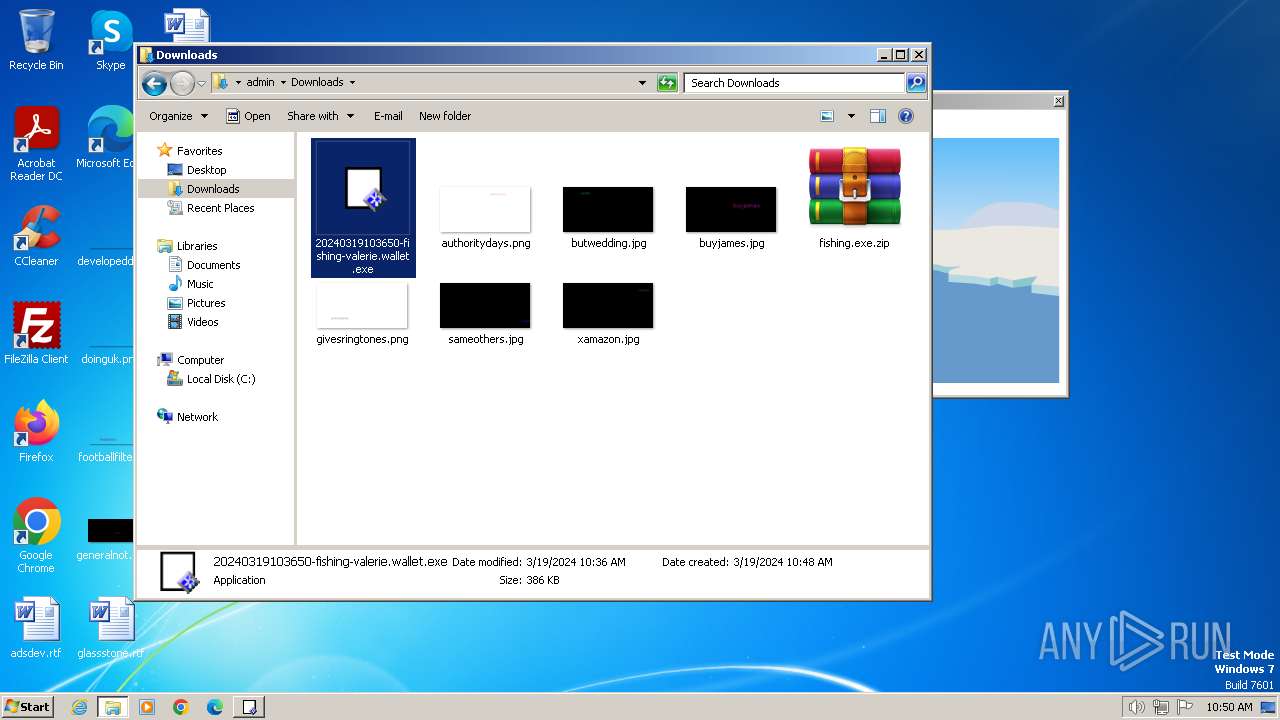
Task: Click admin in the address breadcrumb
Action: coord(260,83)
